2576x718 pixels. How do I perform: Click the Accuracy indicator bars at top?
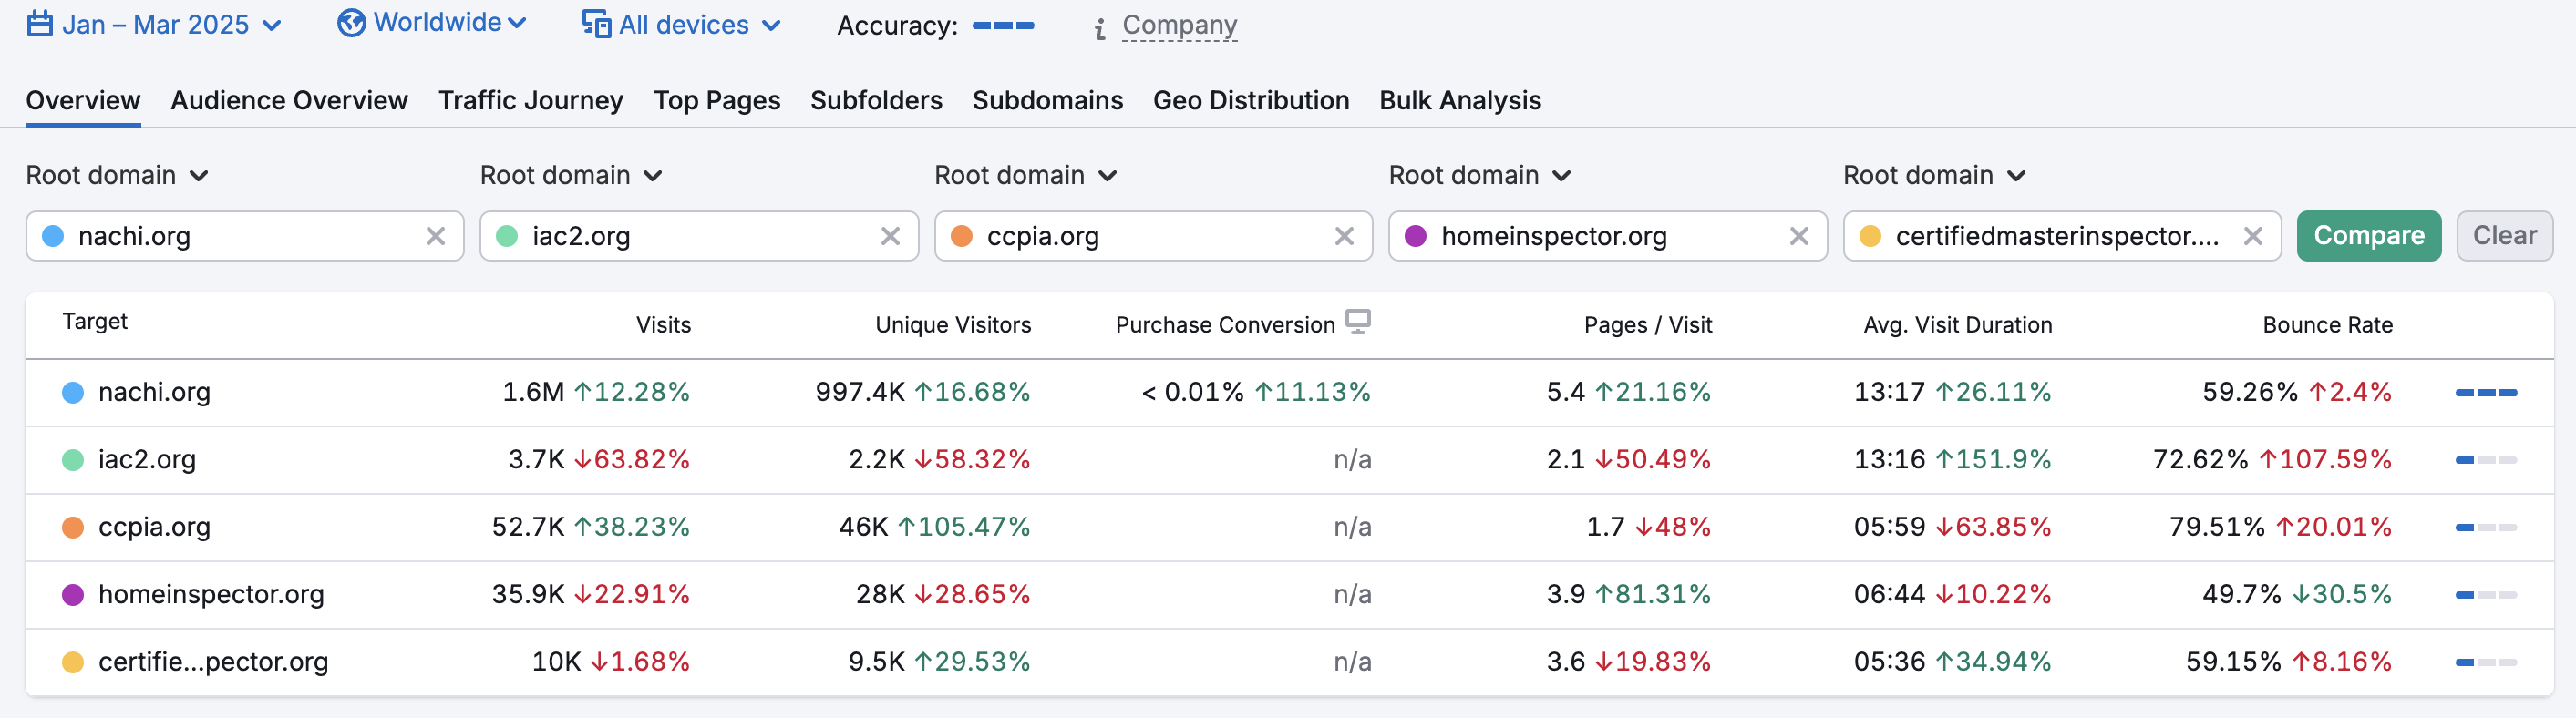tap(1003, 25)
